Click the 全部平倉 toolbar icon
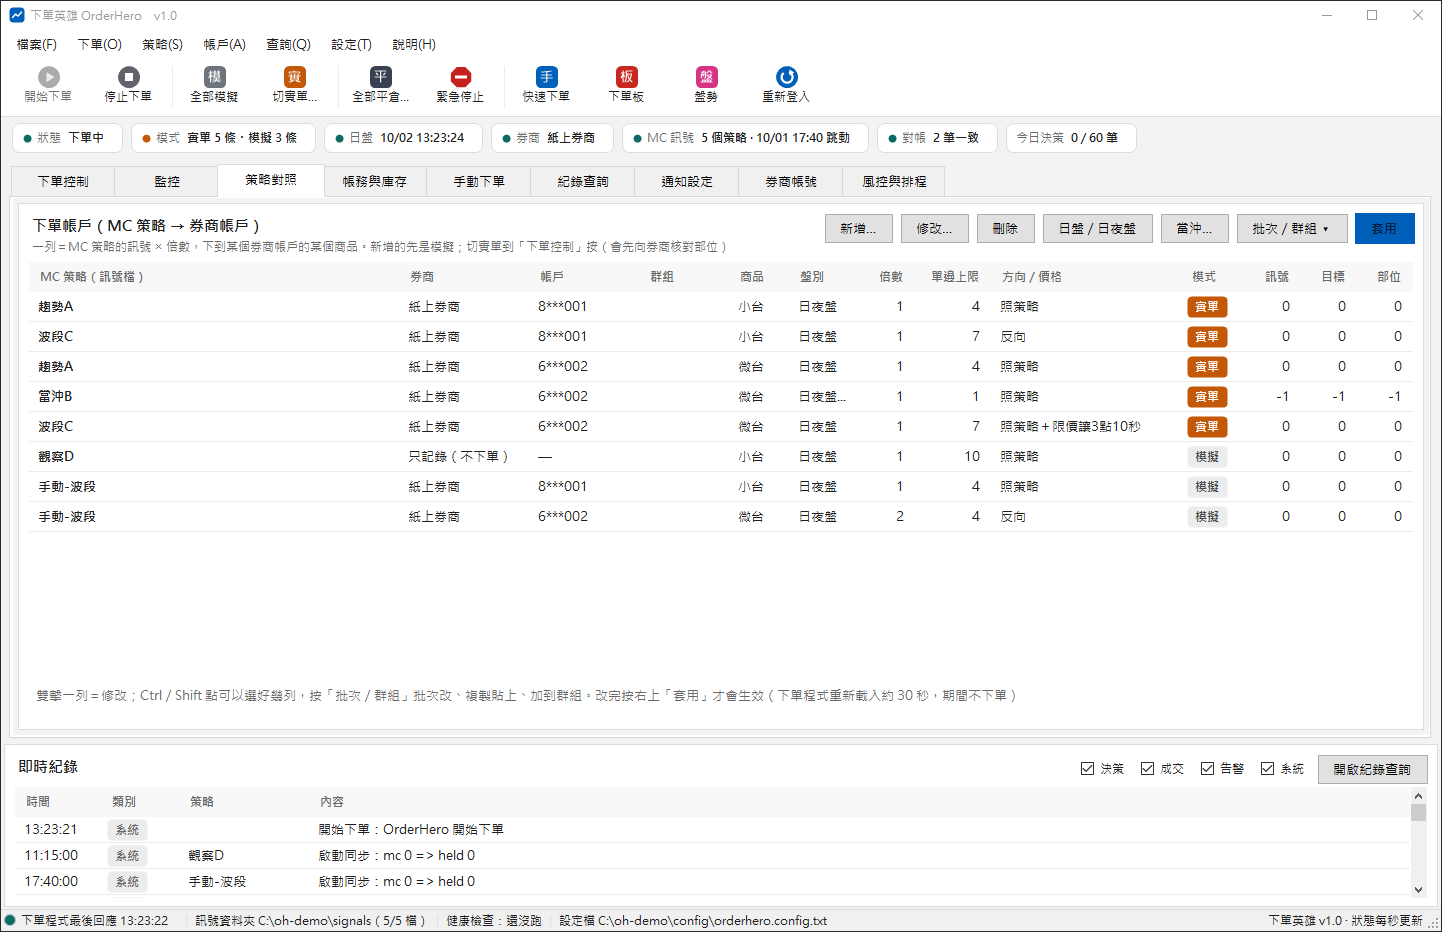This screenshot has height=932, width=1442. (x=381, y=77)
